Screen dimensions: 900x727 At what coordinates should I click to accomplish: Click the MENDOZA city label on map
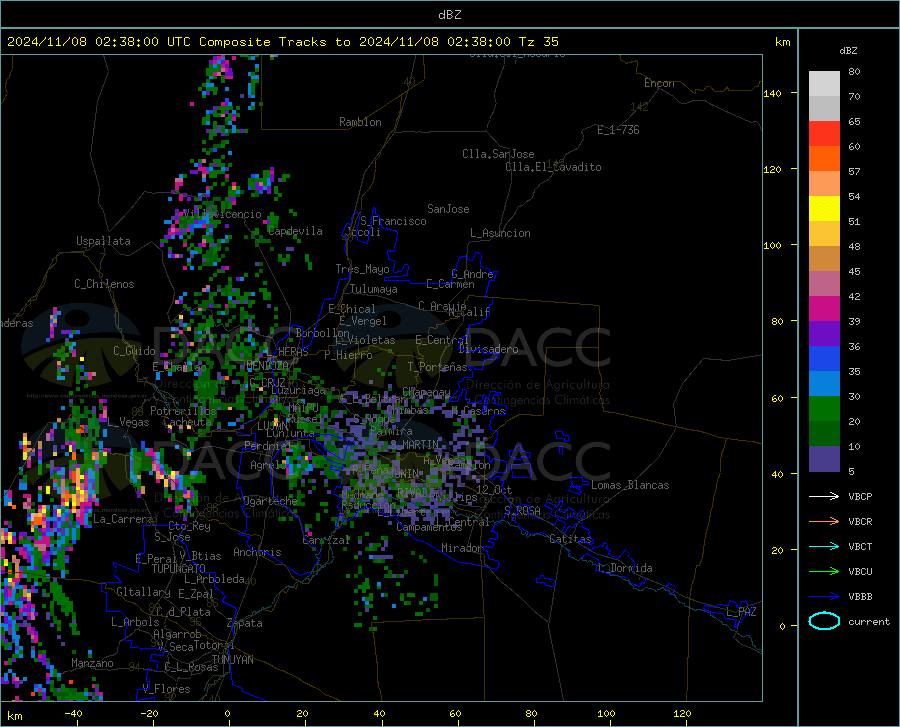[267, 366]
